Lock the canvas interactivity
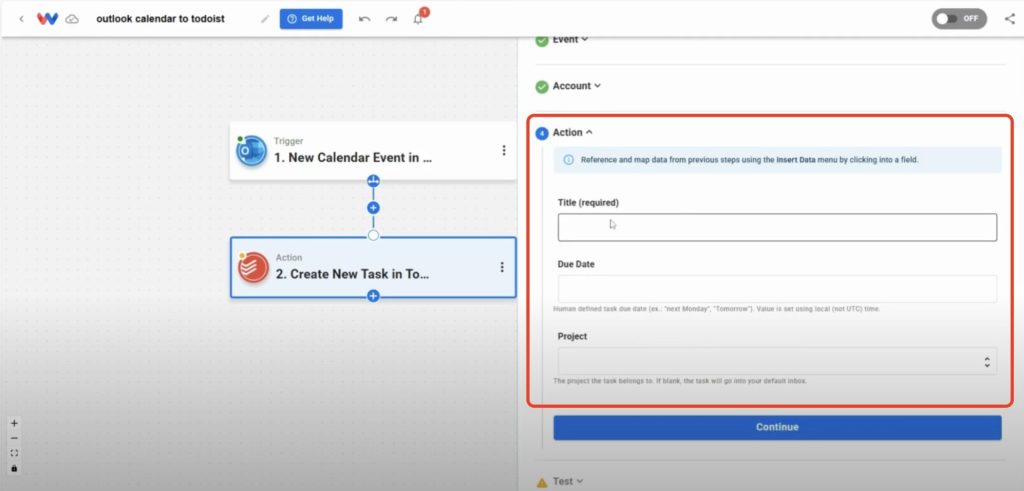 coord(14,468)
